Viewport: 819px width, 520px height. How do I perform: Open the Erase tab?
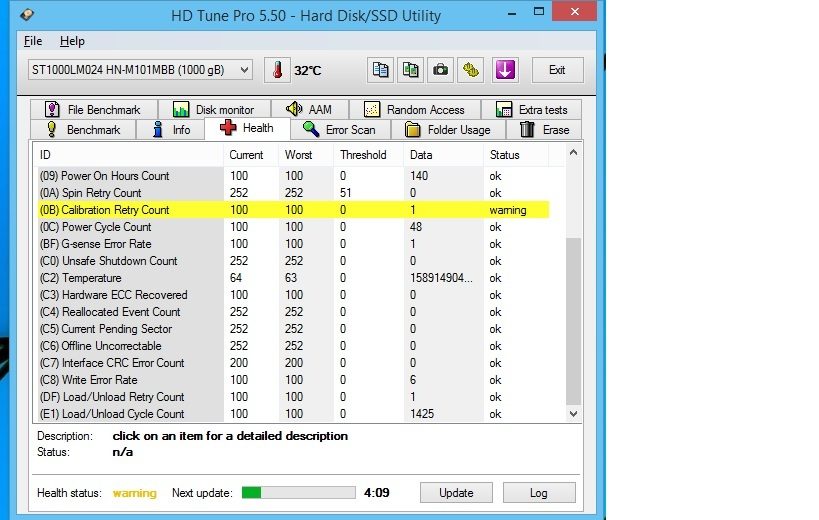[x=544, y=129]
